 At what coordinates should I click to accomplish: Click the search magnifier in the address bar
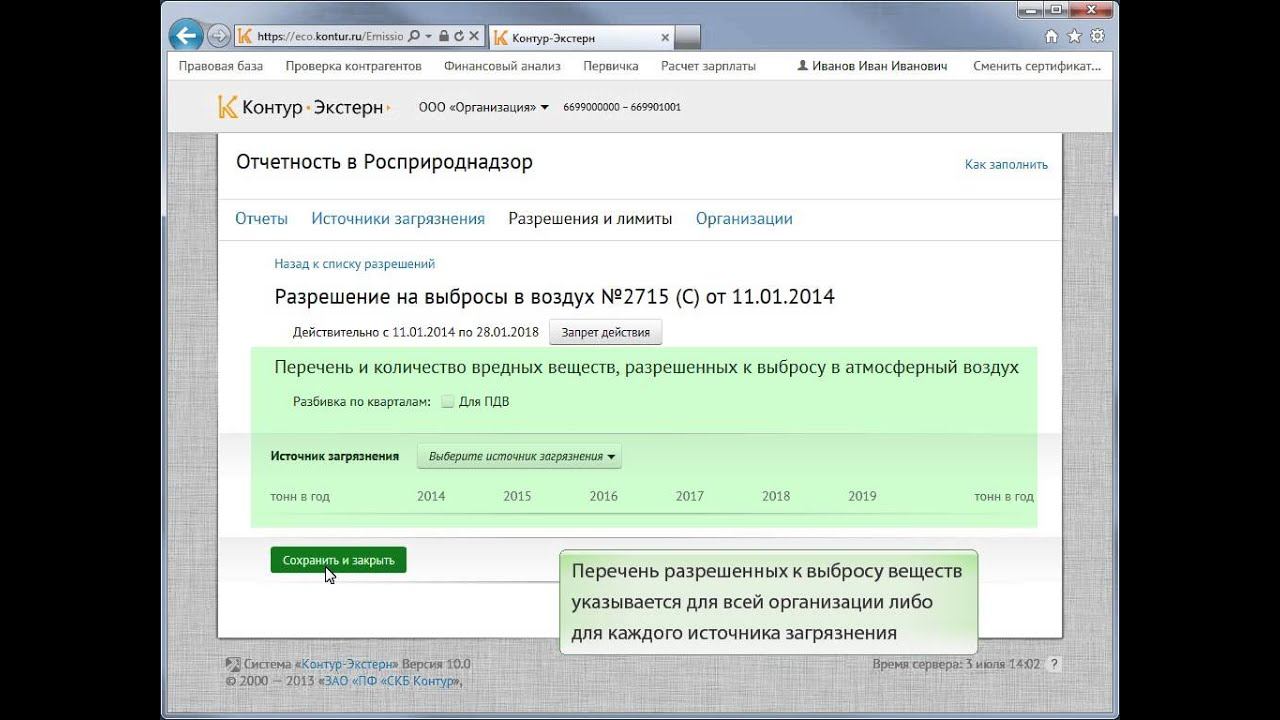point(414,37)
